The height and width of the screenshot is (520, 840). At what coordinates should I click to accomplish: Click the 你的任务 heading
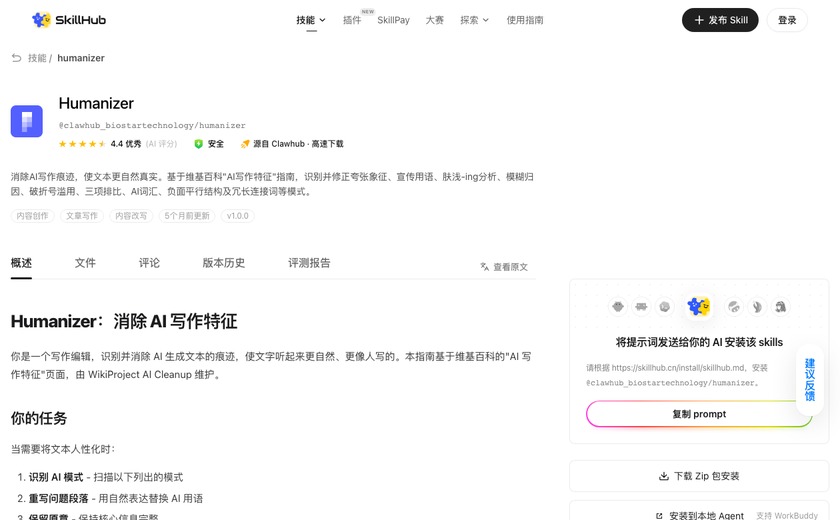[39, 418]
